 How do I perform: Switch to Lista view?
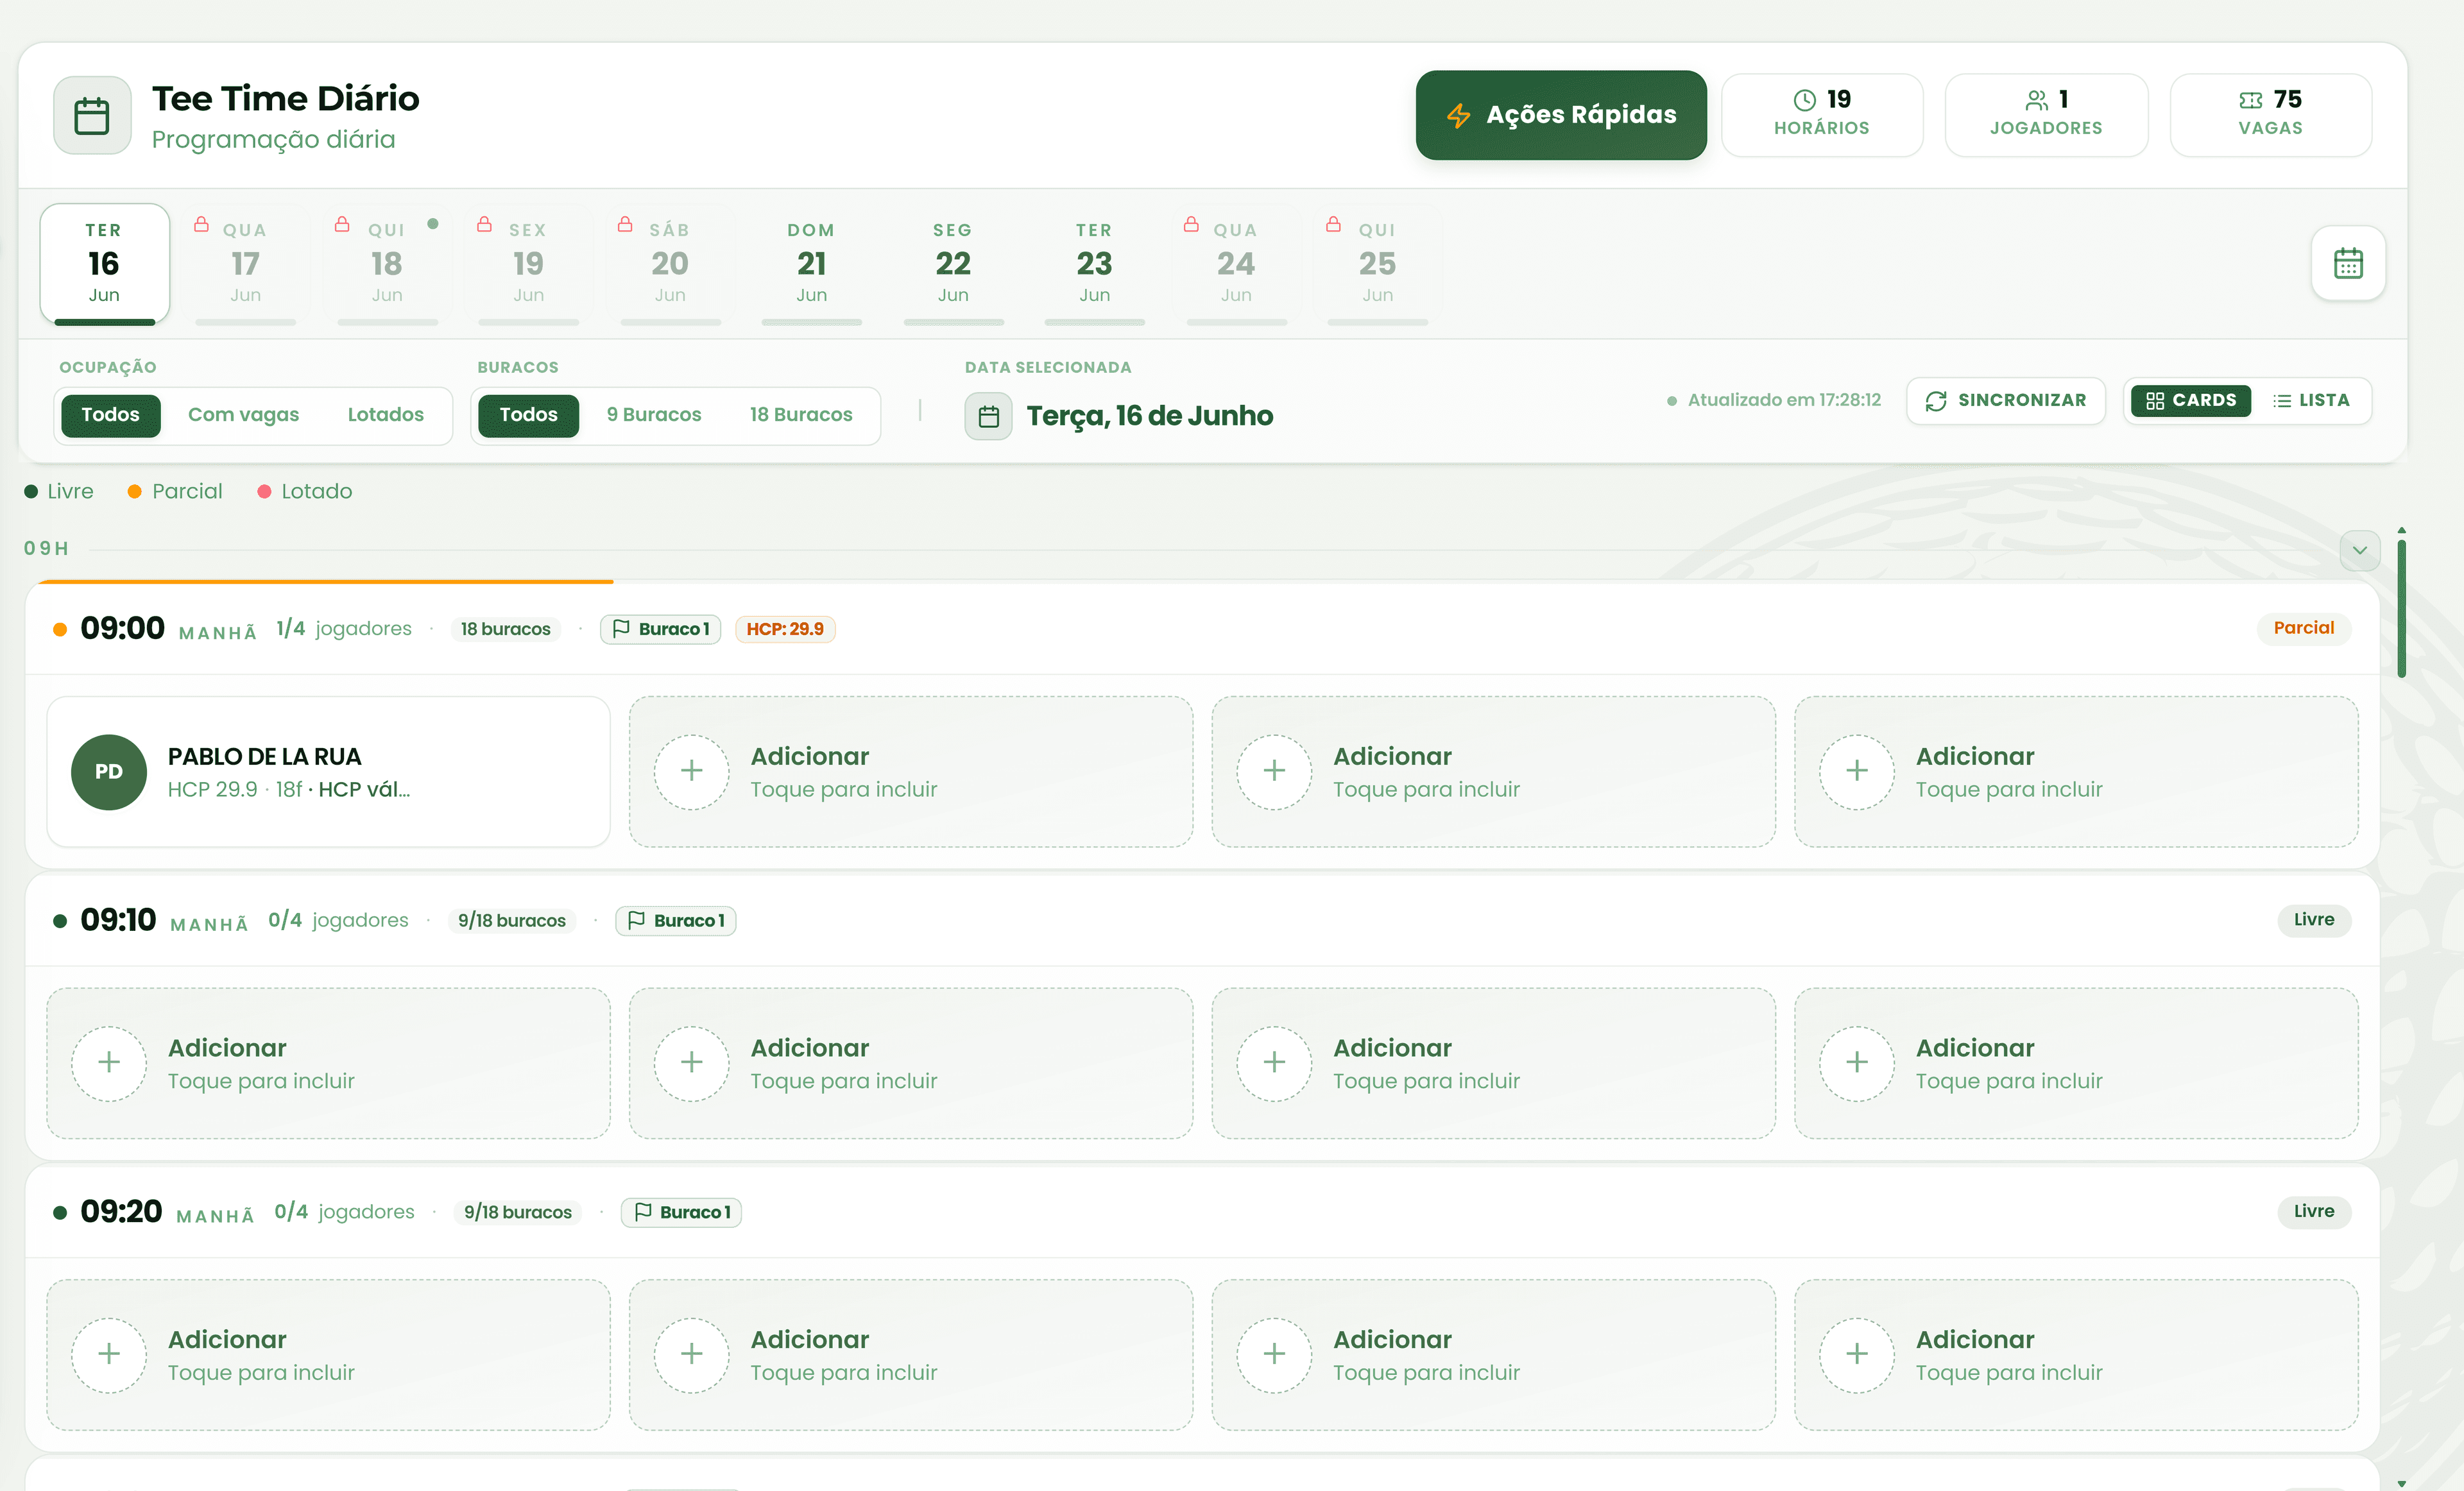click(2310, 401)
